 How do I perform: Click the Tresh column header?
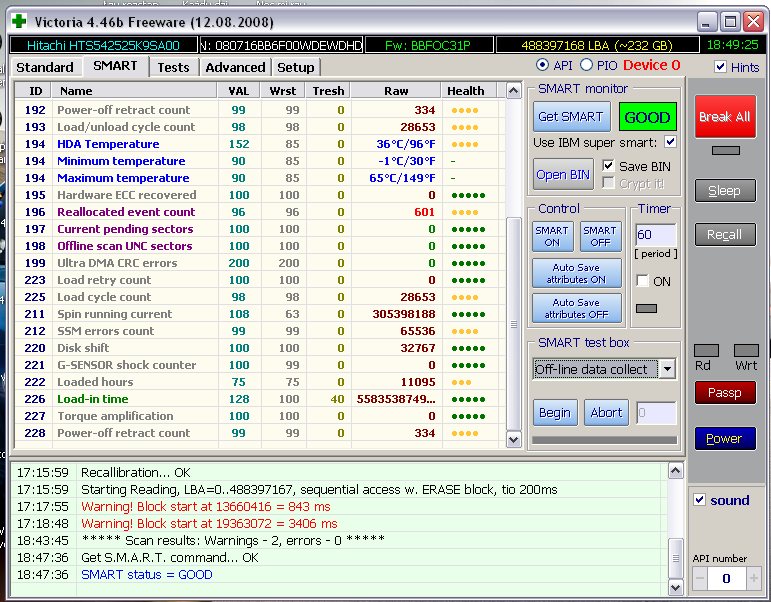point(328,91)
